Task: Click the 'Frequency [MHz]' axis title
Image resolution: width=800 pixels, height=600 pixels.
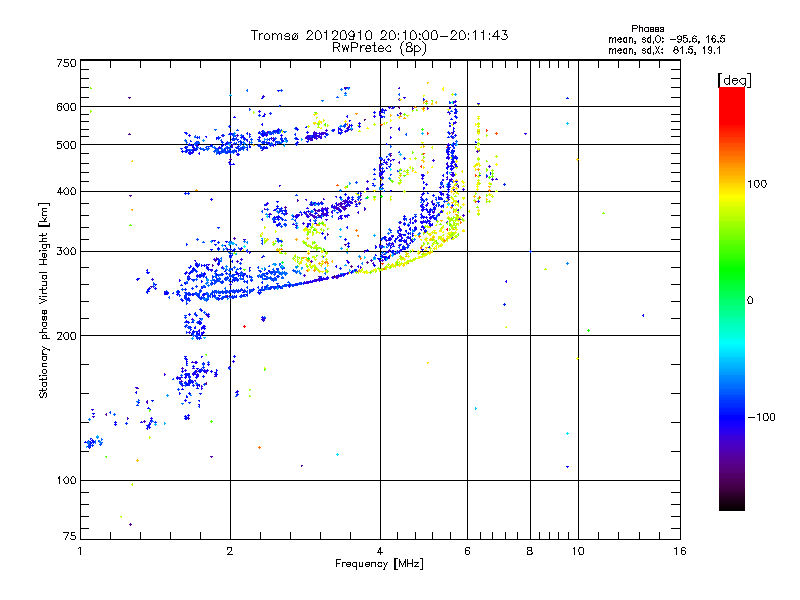Action: [x=379, y=564]
